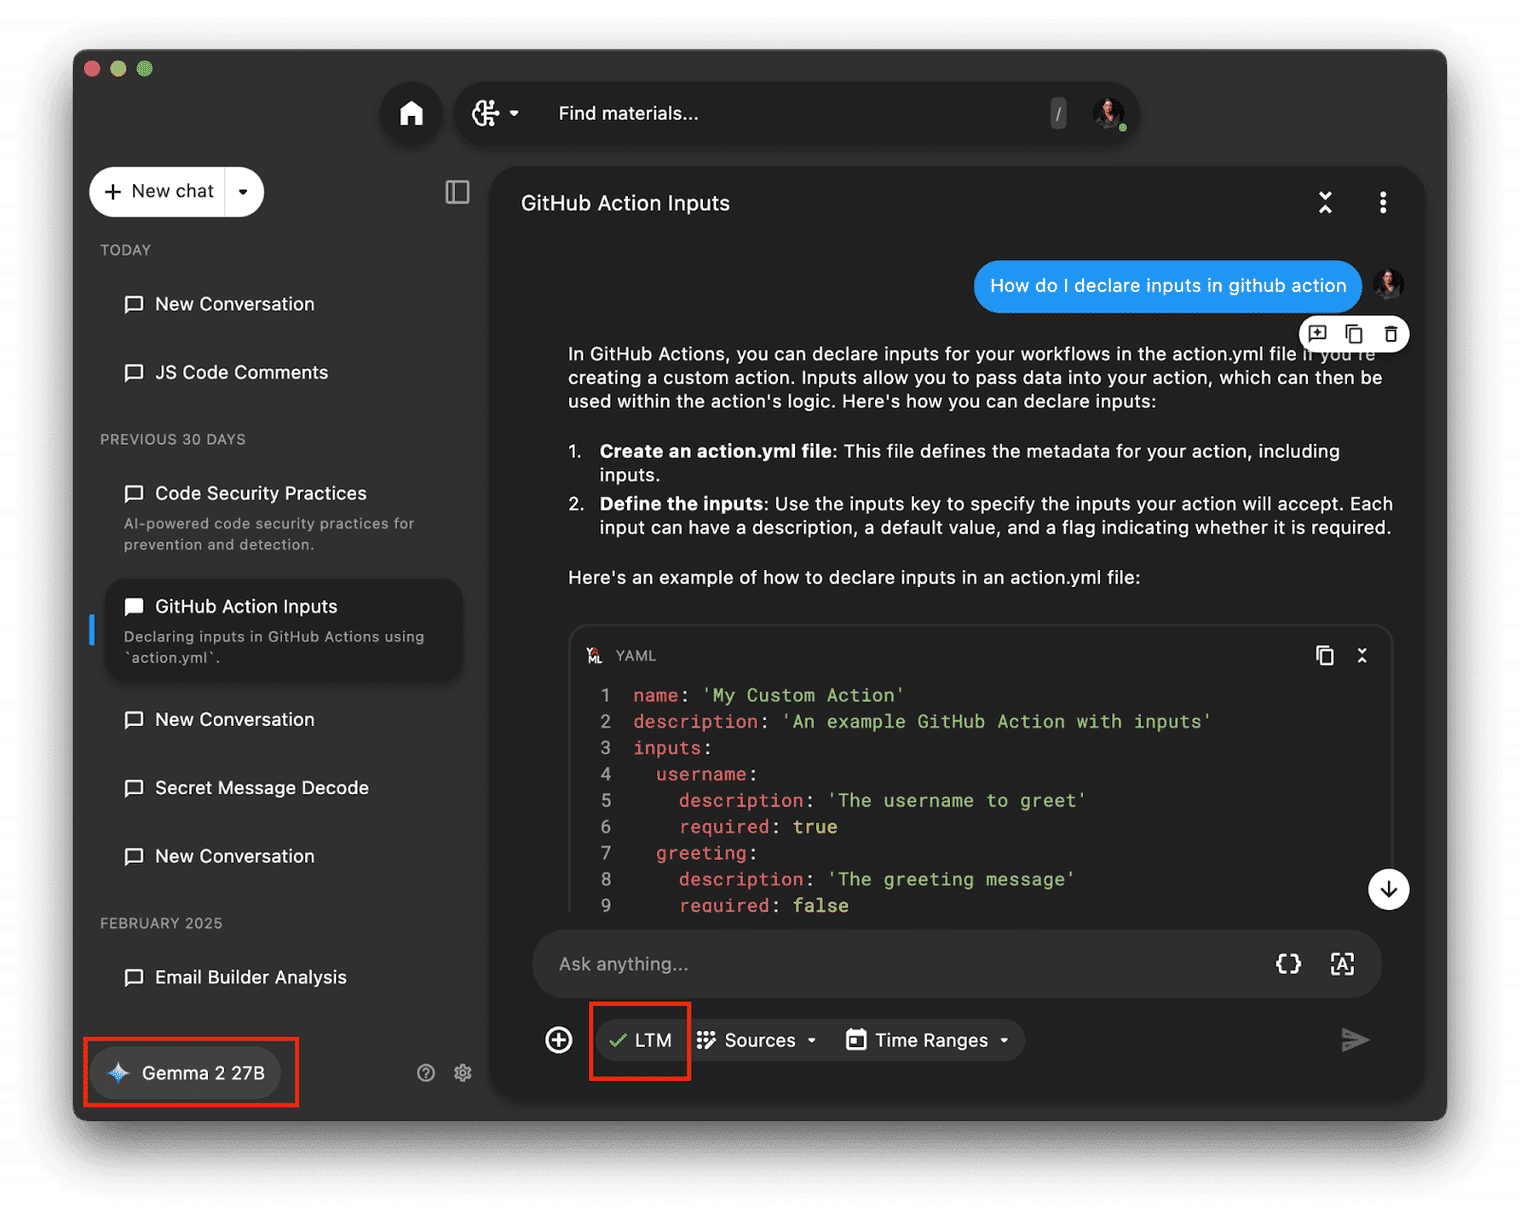Open New Conversation below Secret Message Decode

coord(284,856)
